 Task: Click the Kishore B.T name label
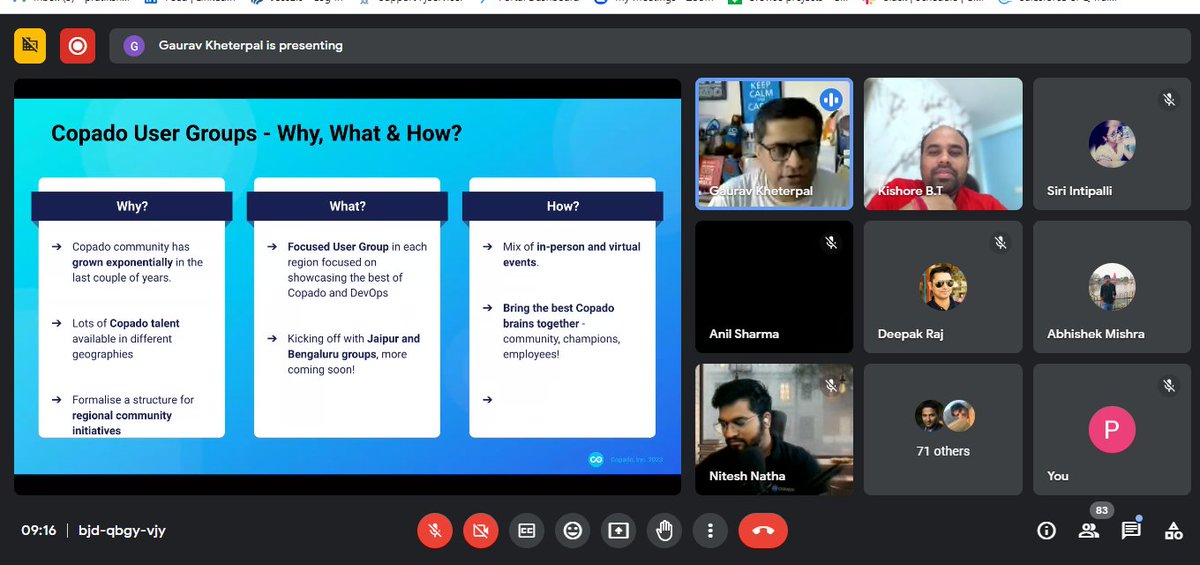click(910, 190)
